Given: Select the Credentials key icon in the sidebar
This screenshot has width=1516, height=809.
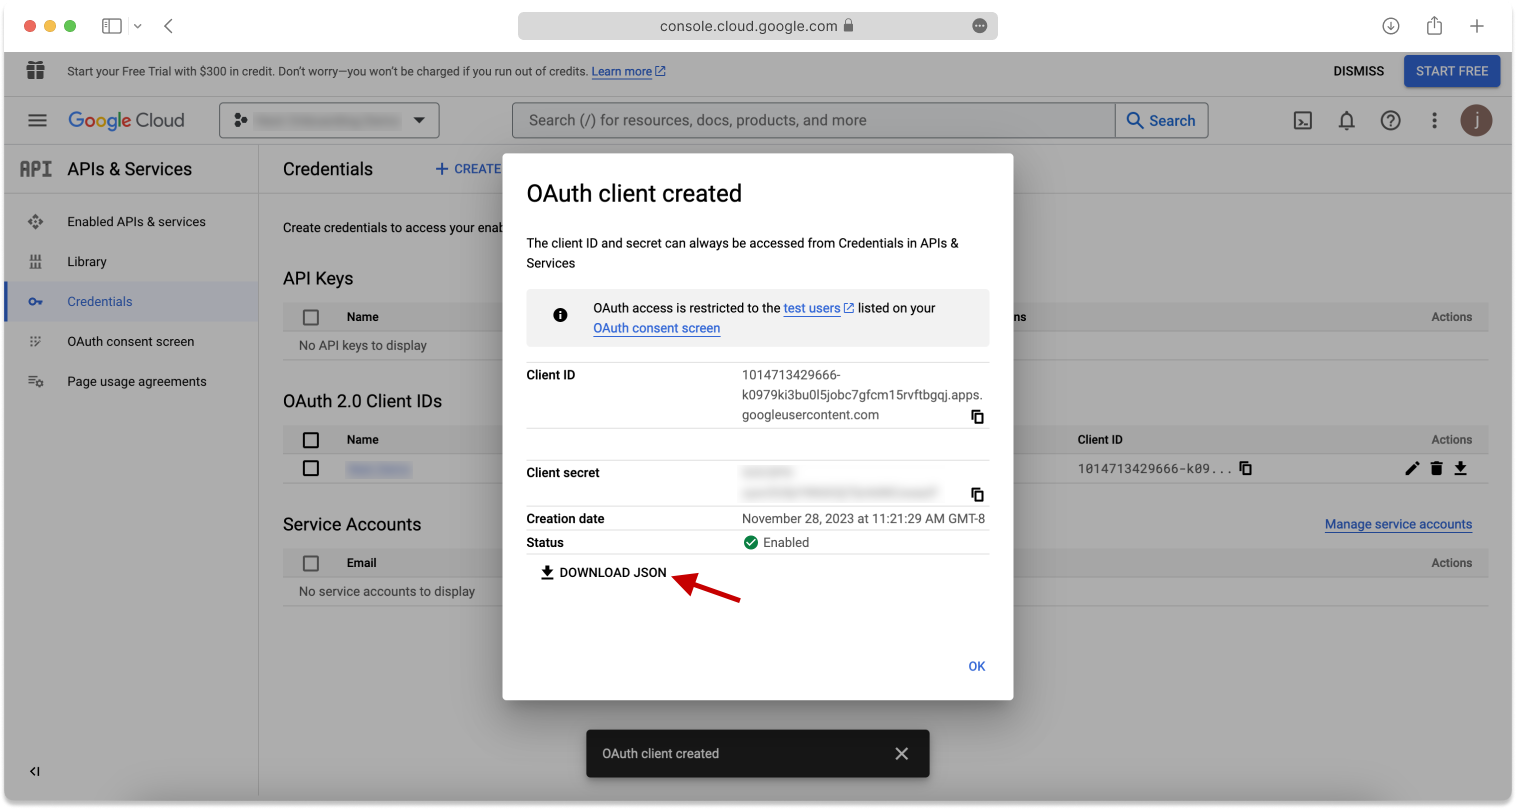Looking at the screenshot, I should 34,301.
